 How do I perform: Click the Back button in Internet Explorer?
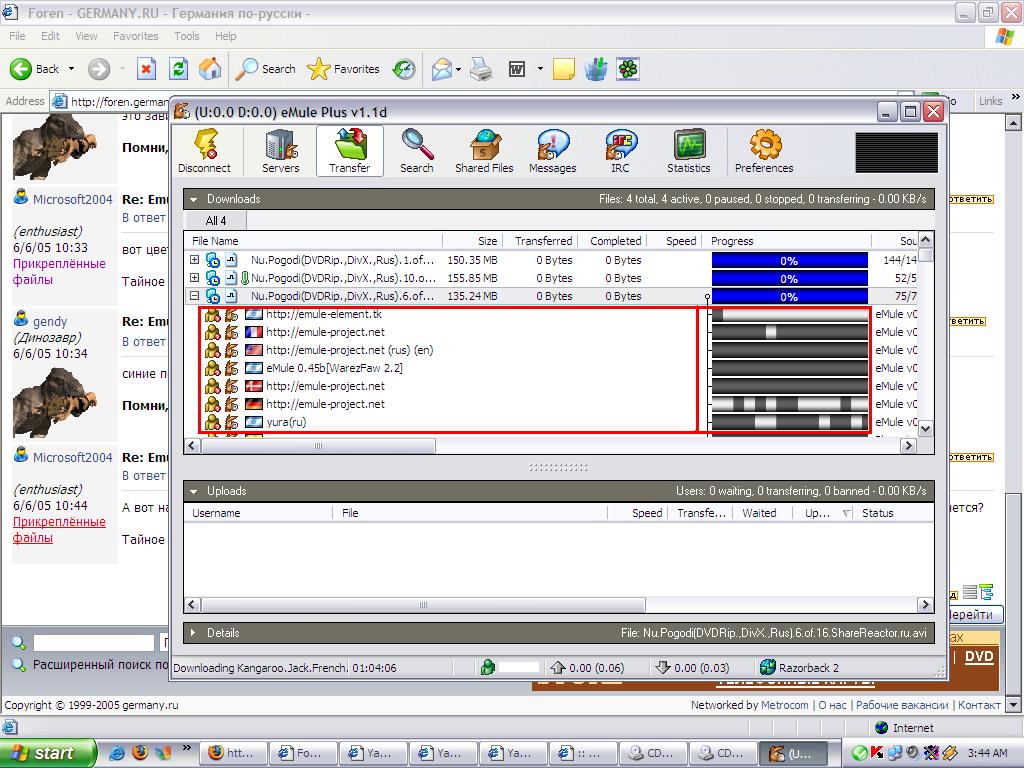35,69
